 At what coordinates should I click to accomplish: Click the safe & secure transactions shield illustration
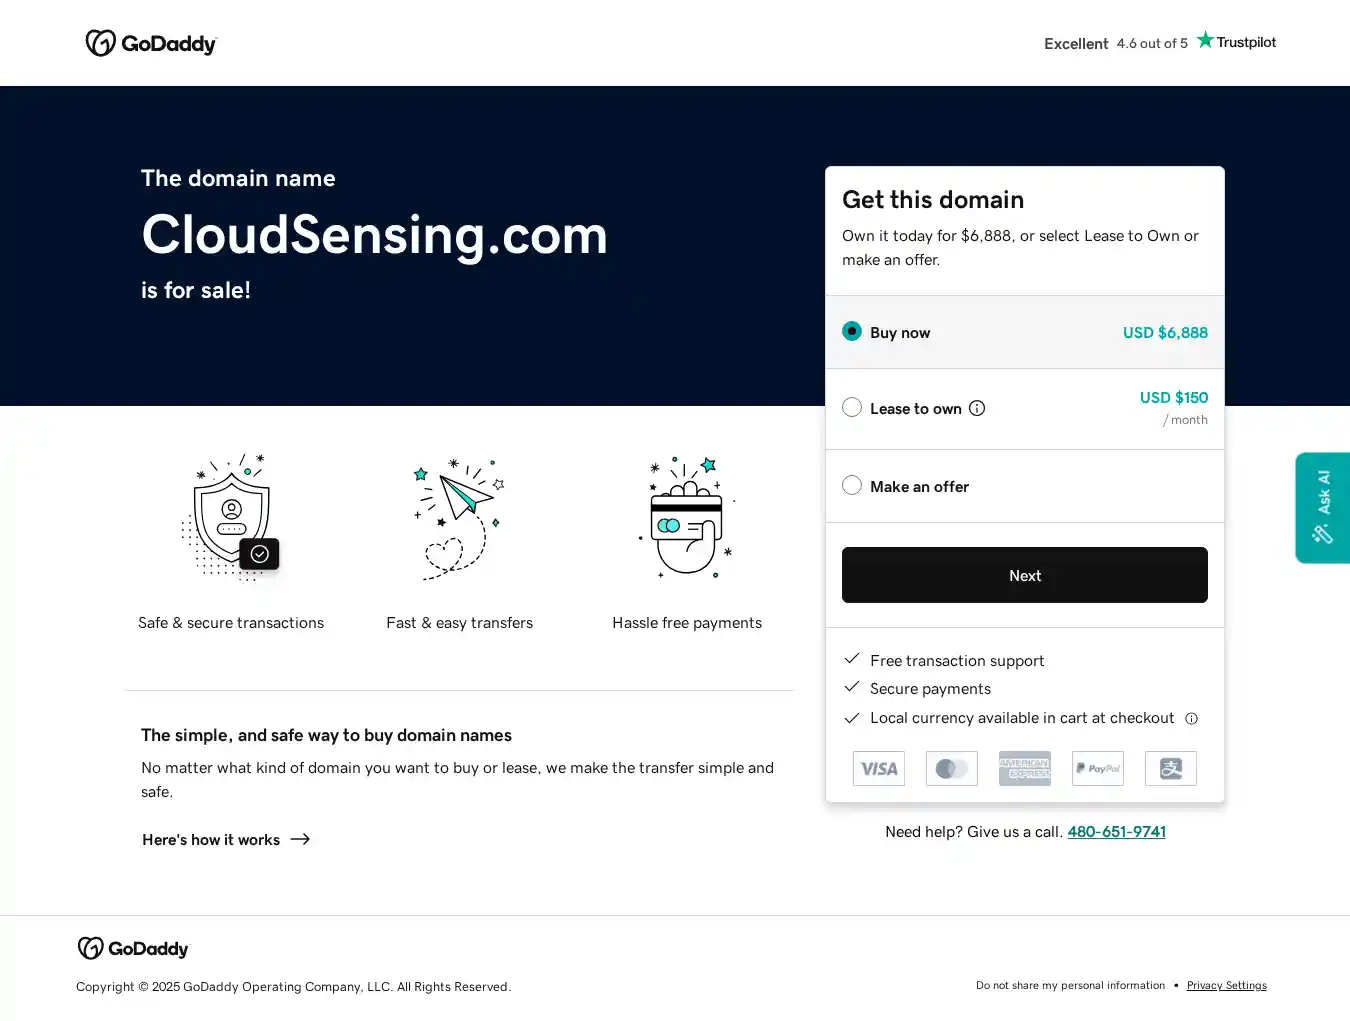pos(232,518)
